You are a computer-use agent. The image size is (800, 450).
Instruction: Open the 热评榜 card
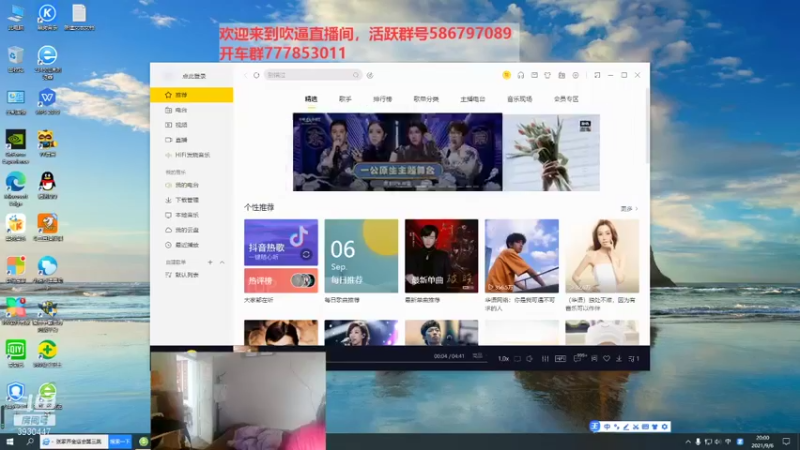point(281,281)
